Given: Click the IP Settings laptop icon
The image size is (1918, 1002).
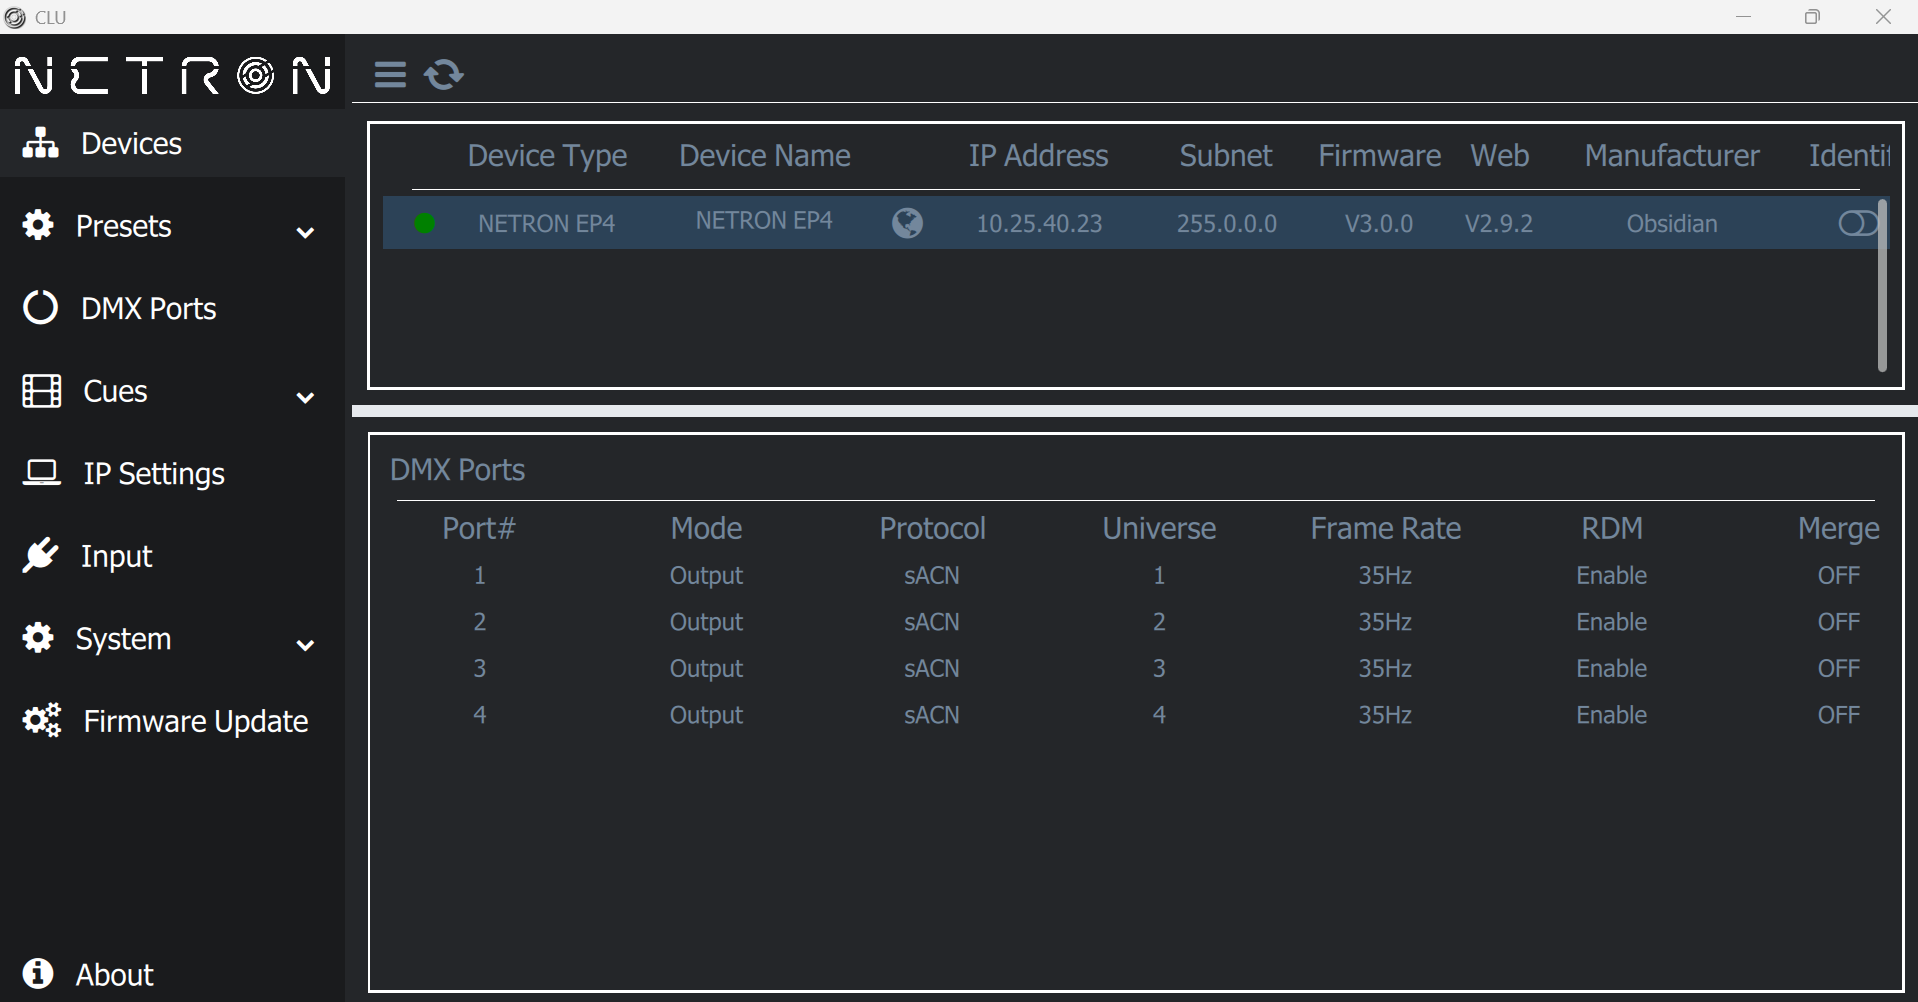Looking at the screenshot, I should 42,472.
